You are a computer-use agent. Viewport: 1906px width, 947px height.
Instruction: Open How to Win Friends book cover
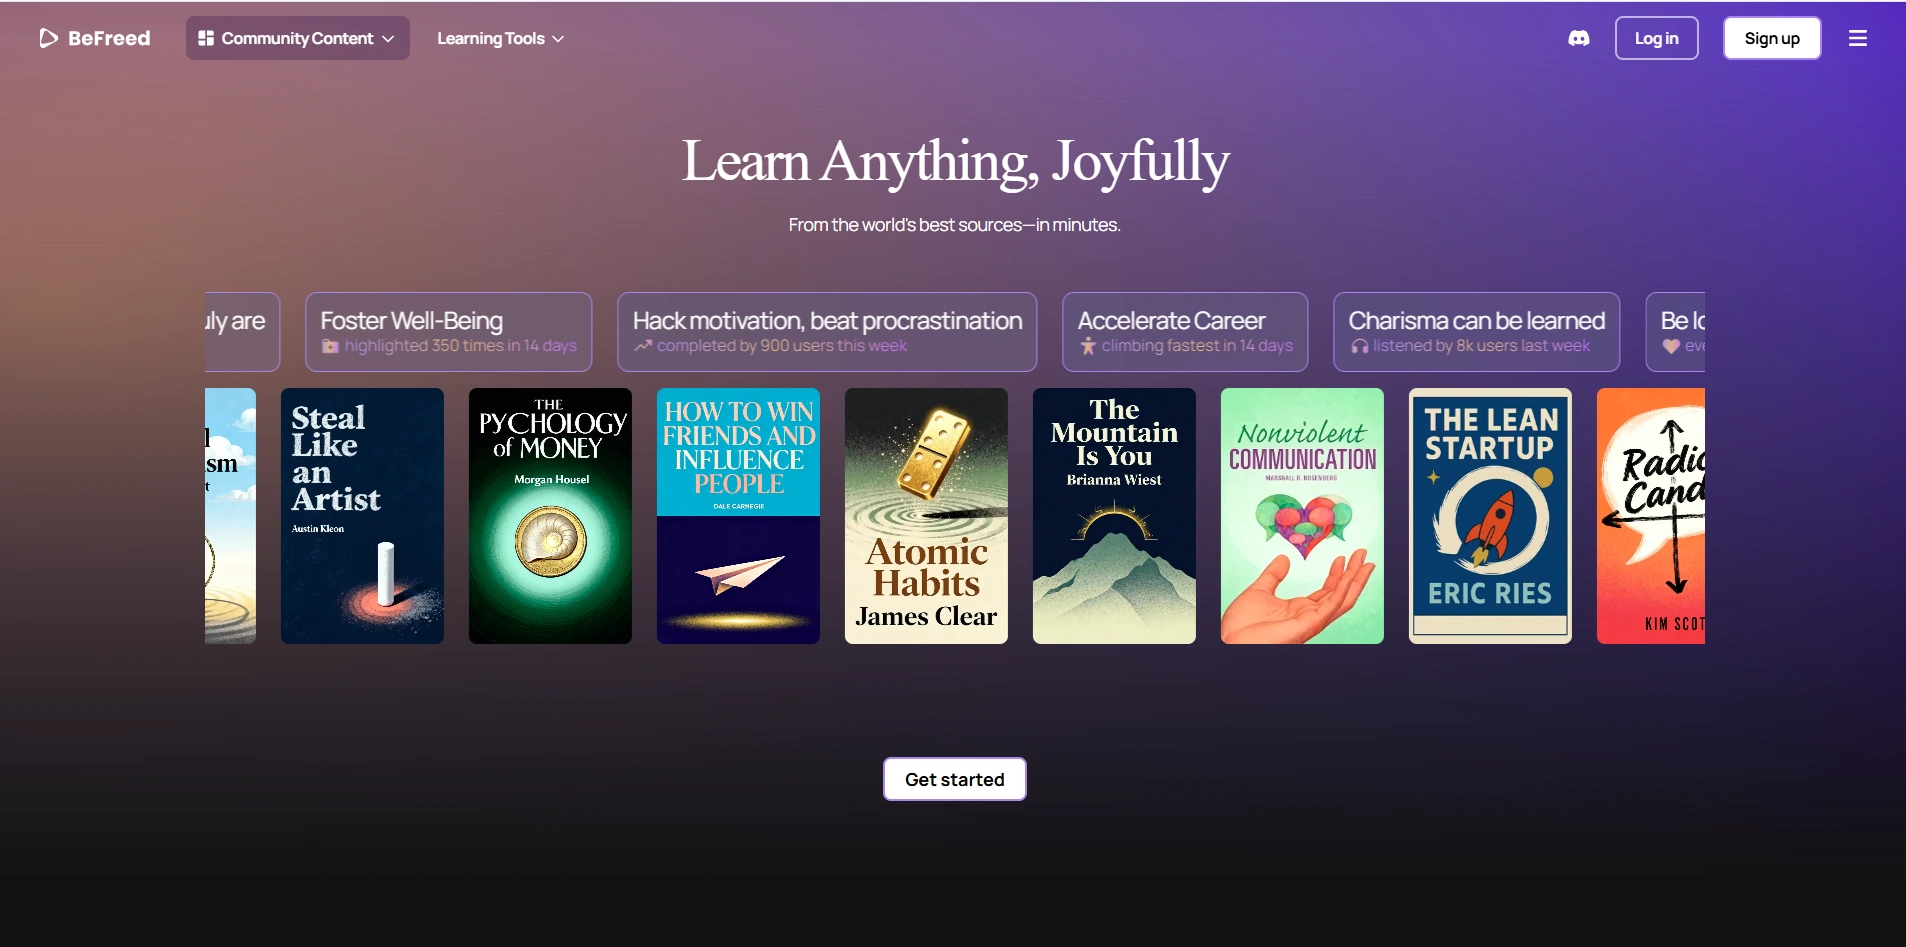click(738, 516)
